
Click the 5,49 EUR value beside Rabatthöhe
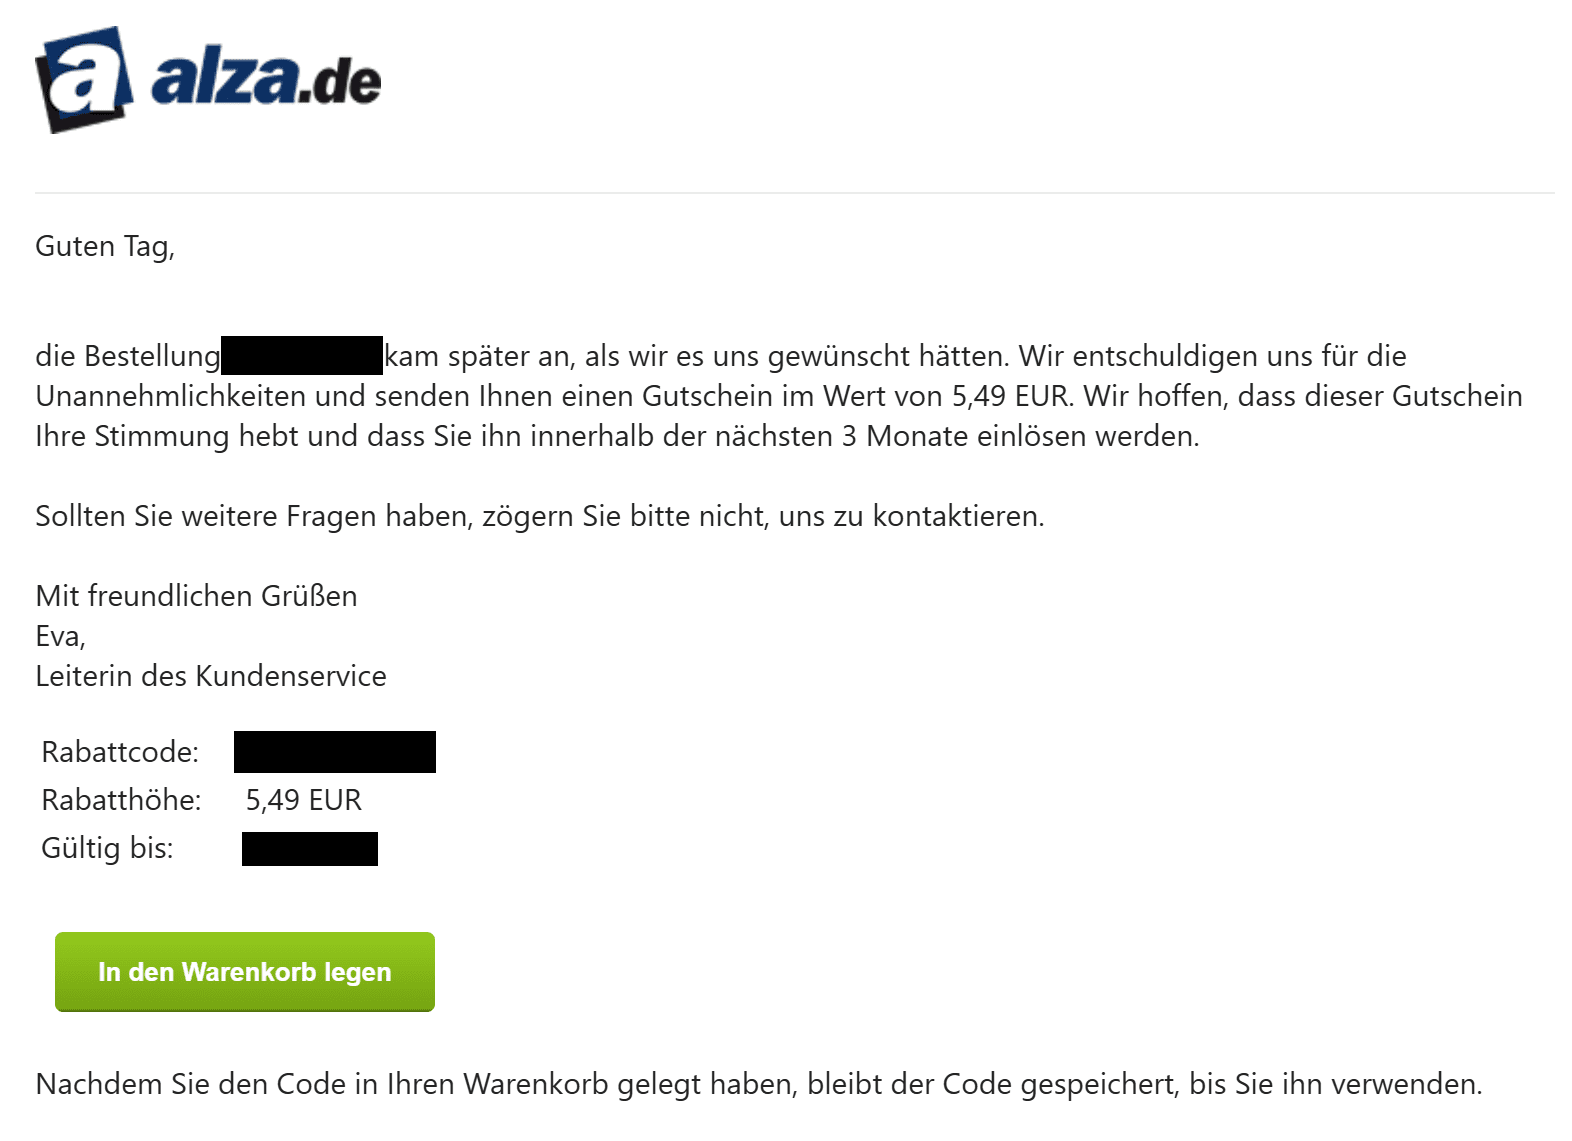click(x=303, y=800)
